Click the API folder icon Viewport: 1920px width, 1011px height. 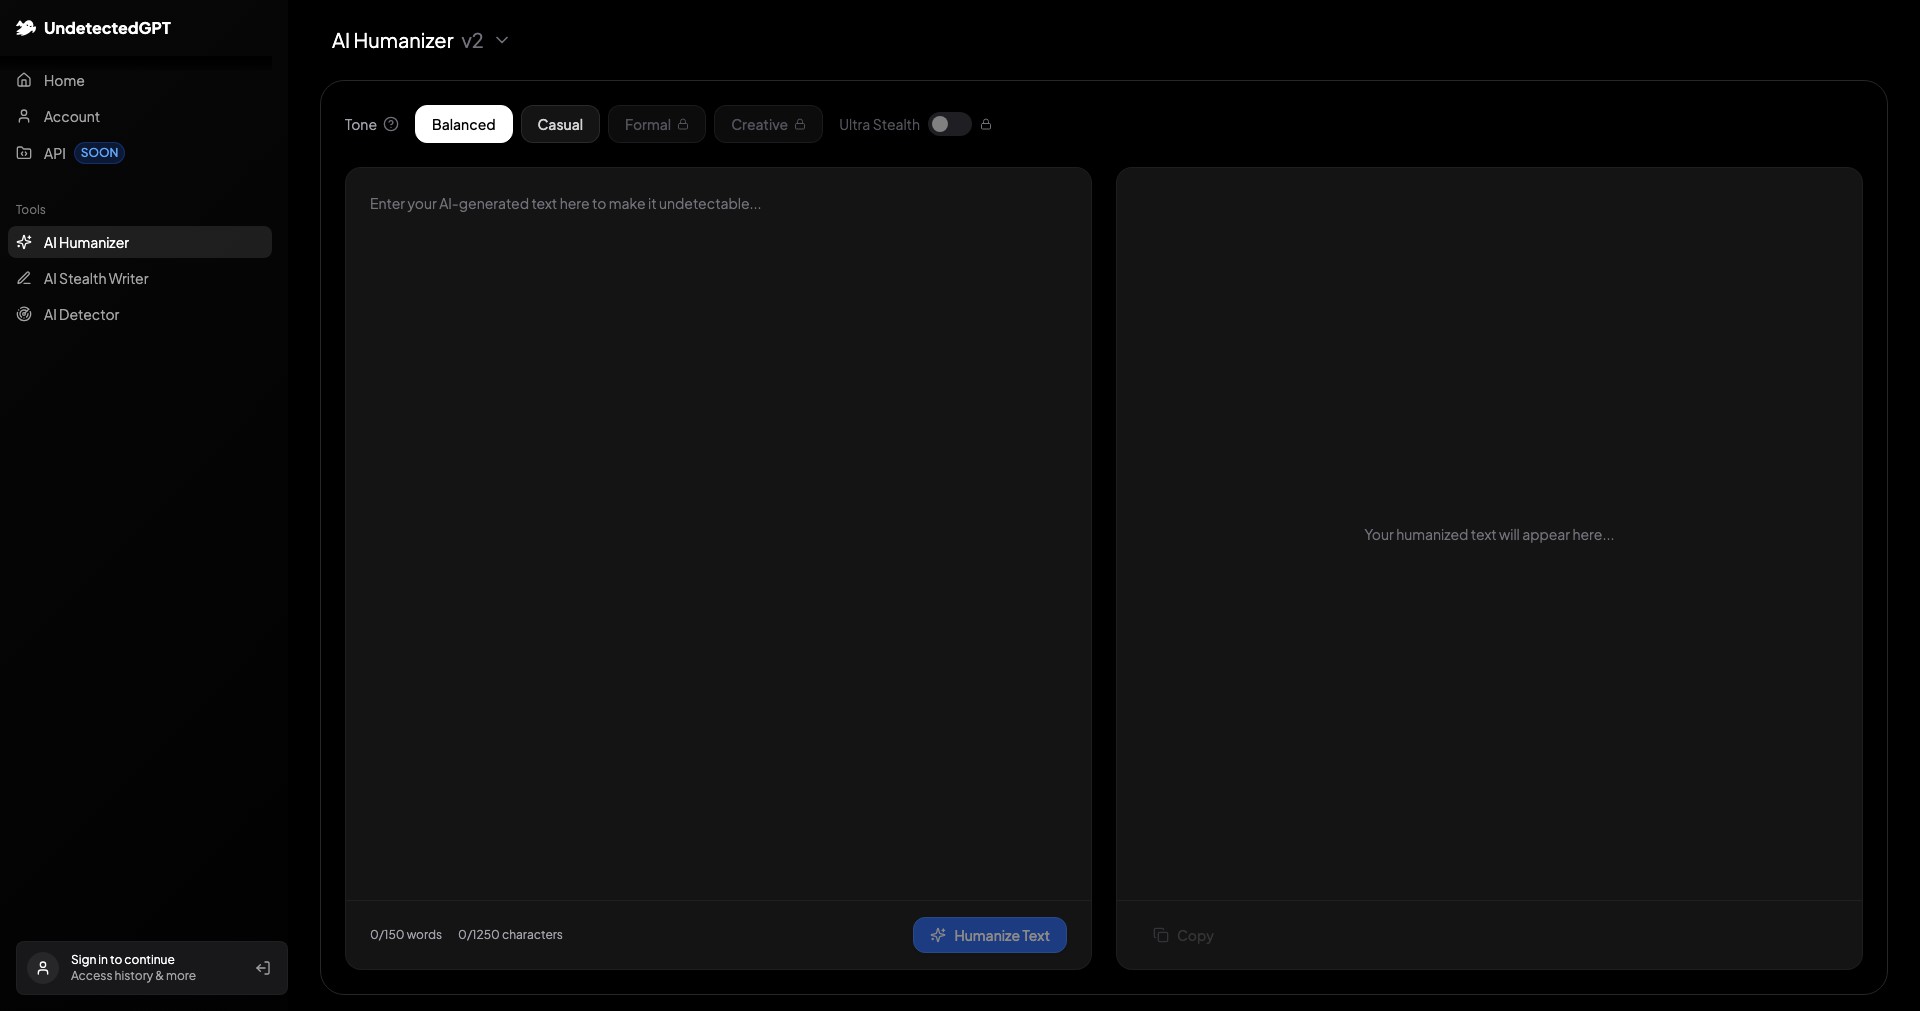(24, 152)
